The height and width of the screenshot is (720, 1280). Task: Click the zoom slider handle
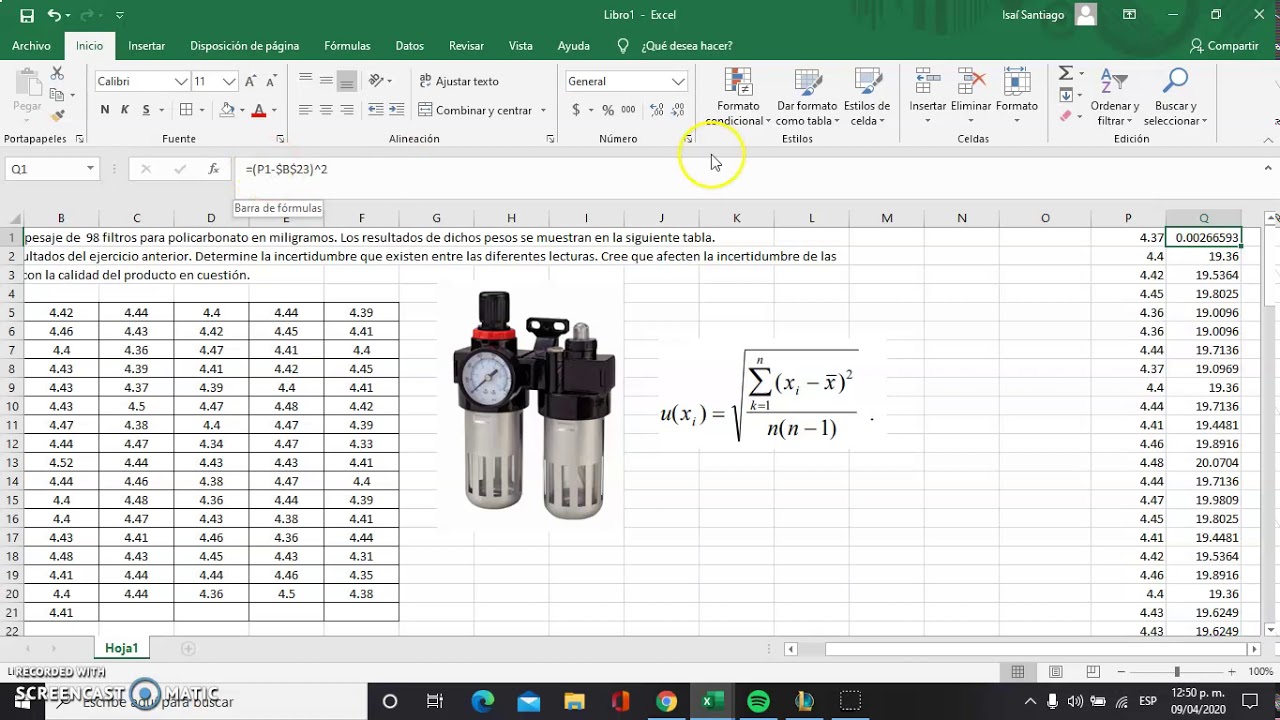[1177, 672]
